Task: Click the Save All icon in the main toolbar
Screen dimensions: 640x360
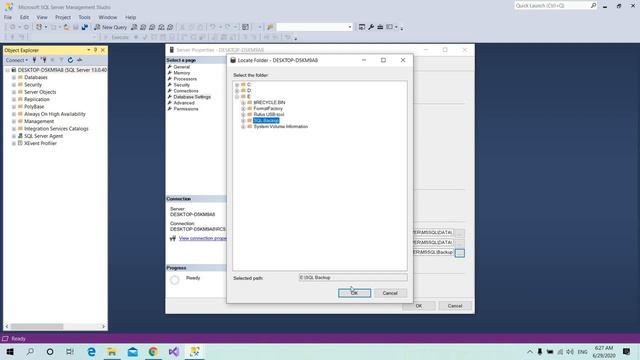Action: click(x=84, y=27)
